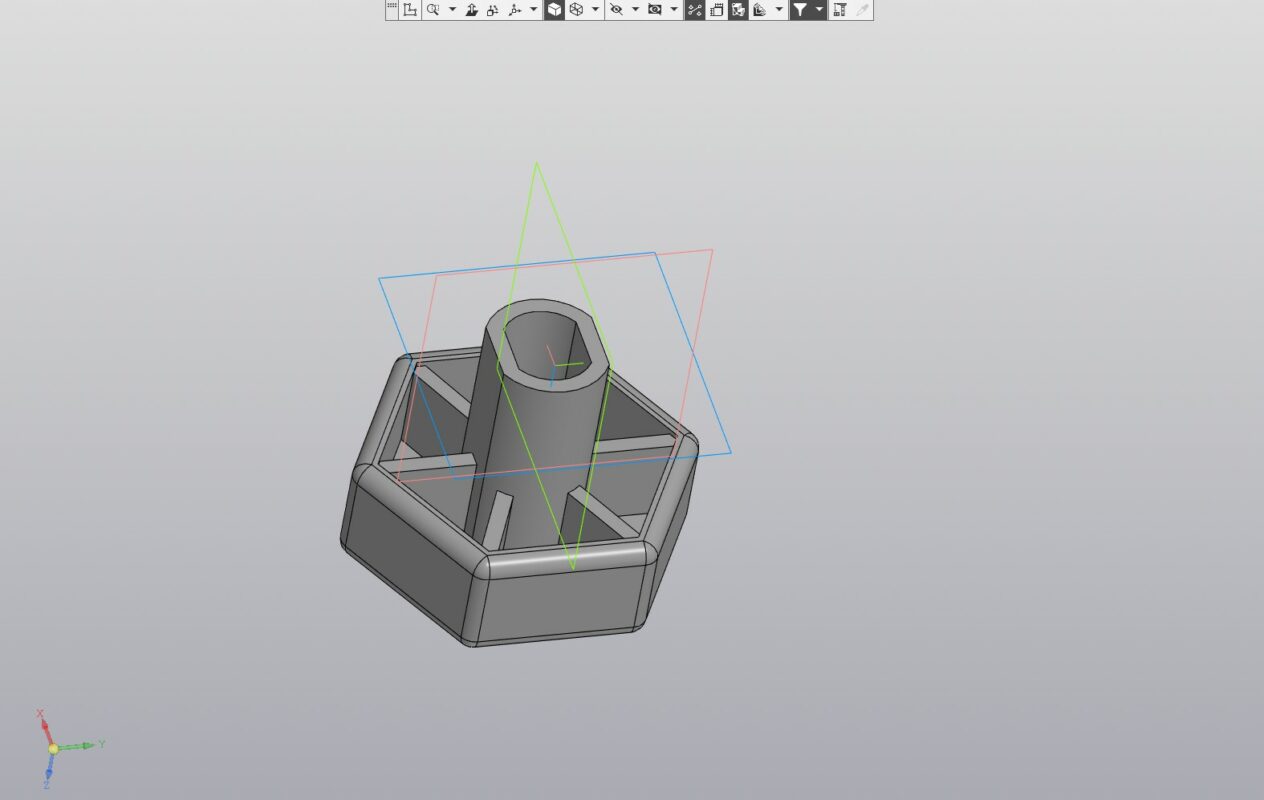
Task: Open dropdown arrow beside funnel filter
Action: pyautogui.click(x=820, y=10)
